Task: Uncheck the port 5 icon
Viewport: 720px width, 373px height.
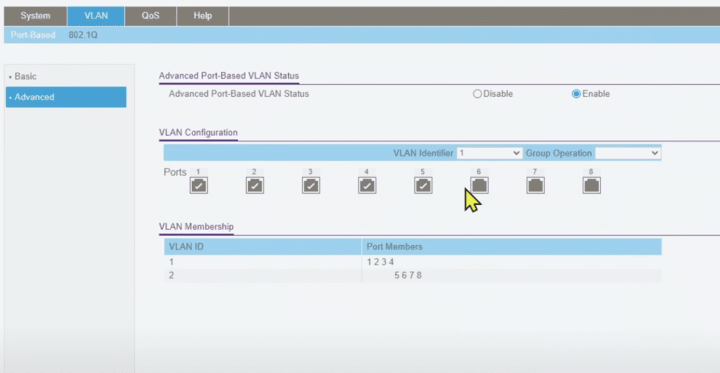Action: 423,185
